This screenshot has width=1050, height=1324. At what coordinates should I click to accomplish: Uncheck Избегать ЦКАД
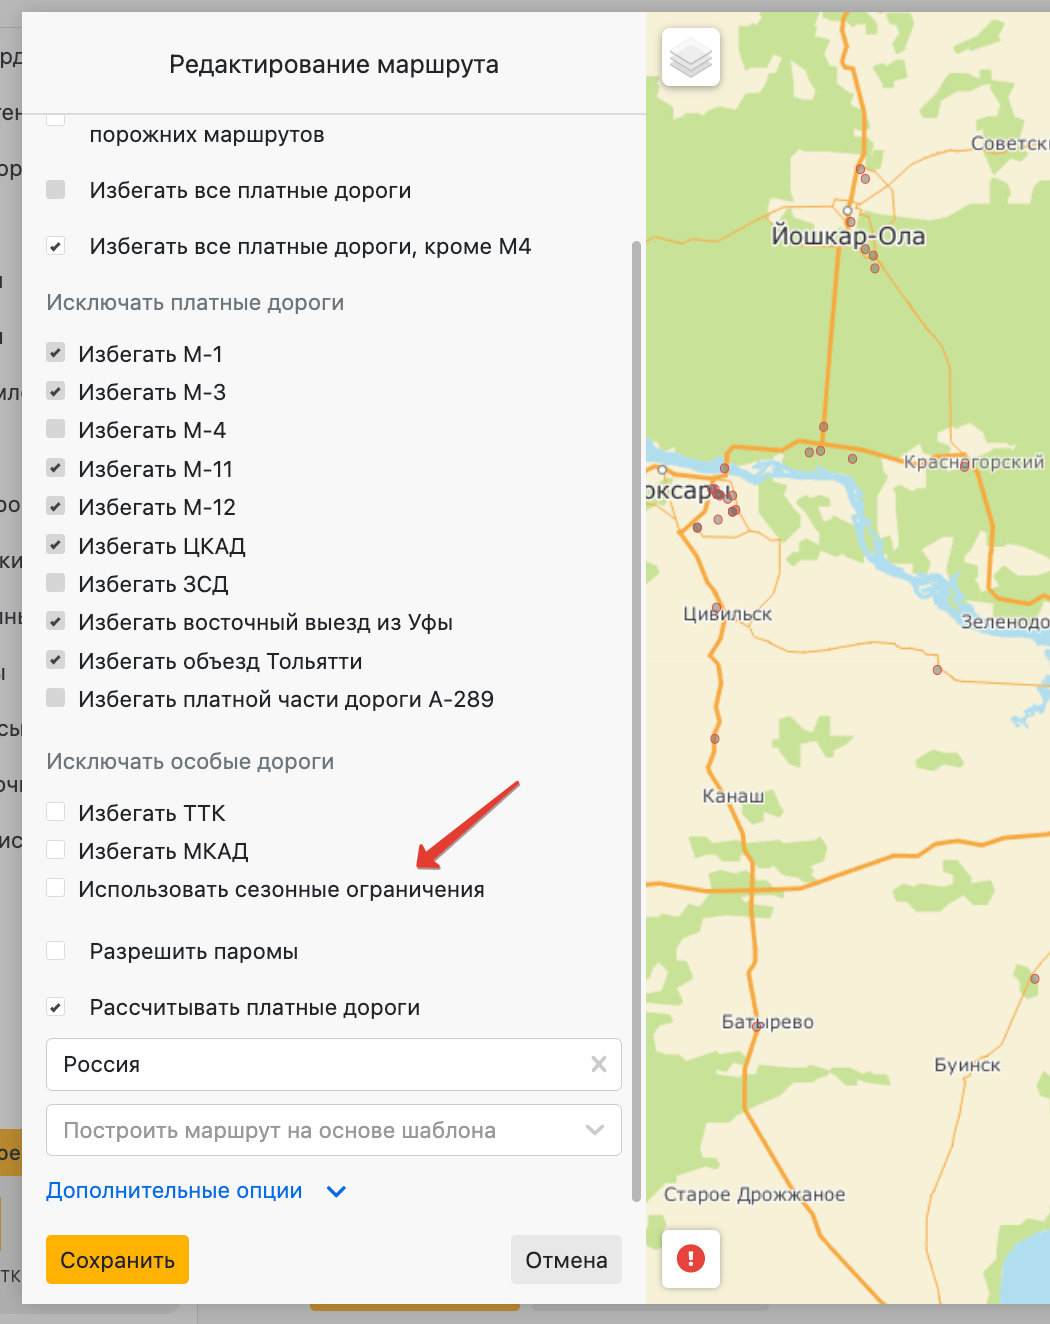(x=56, y=545)
